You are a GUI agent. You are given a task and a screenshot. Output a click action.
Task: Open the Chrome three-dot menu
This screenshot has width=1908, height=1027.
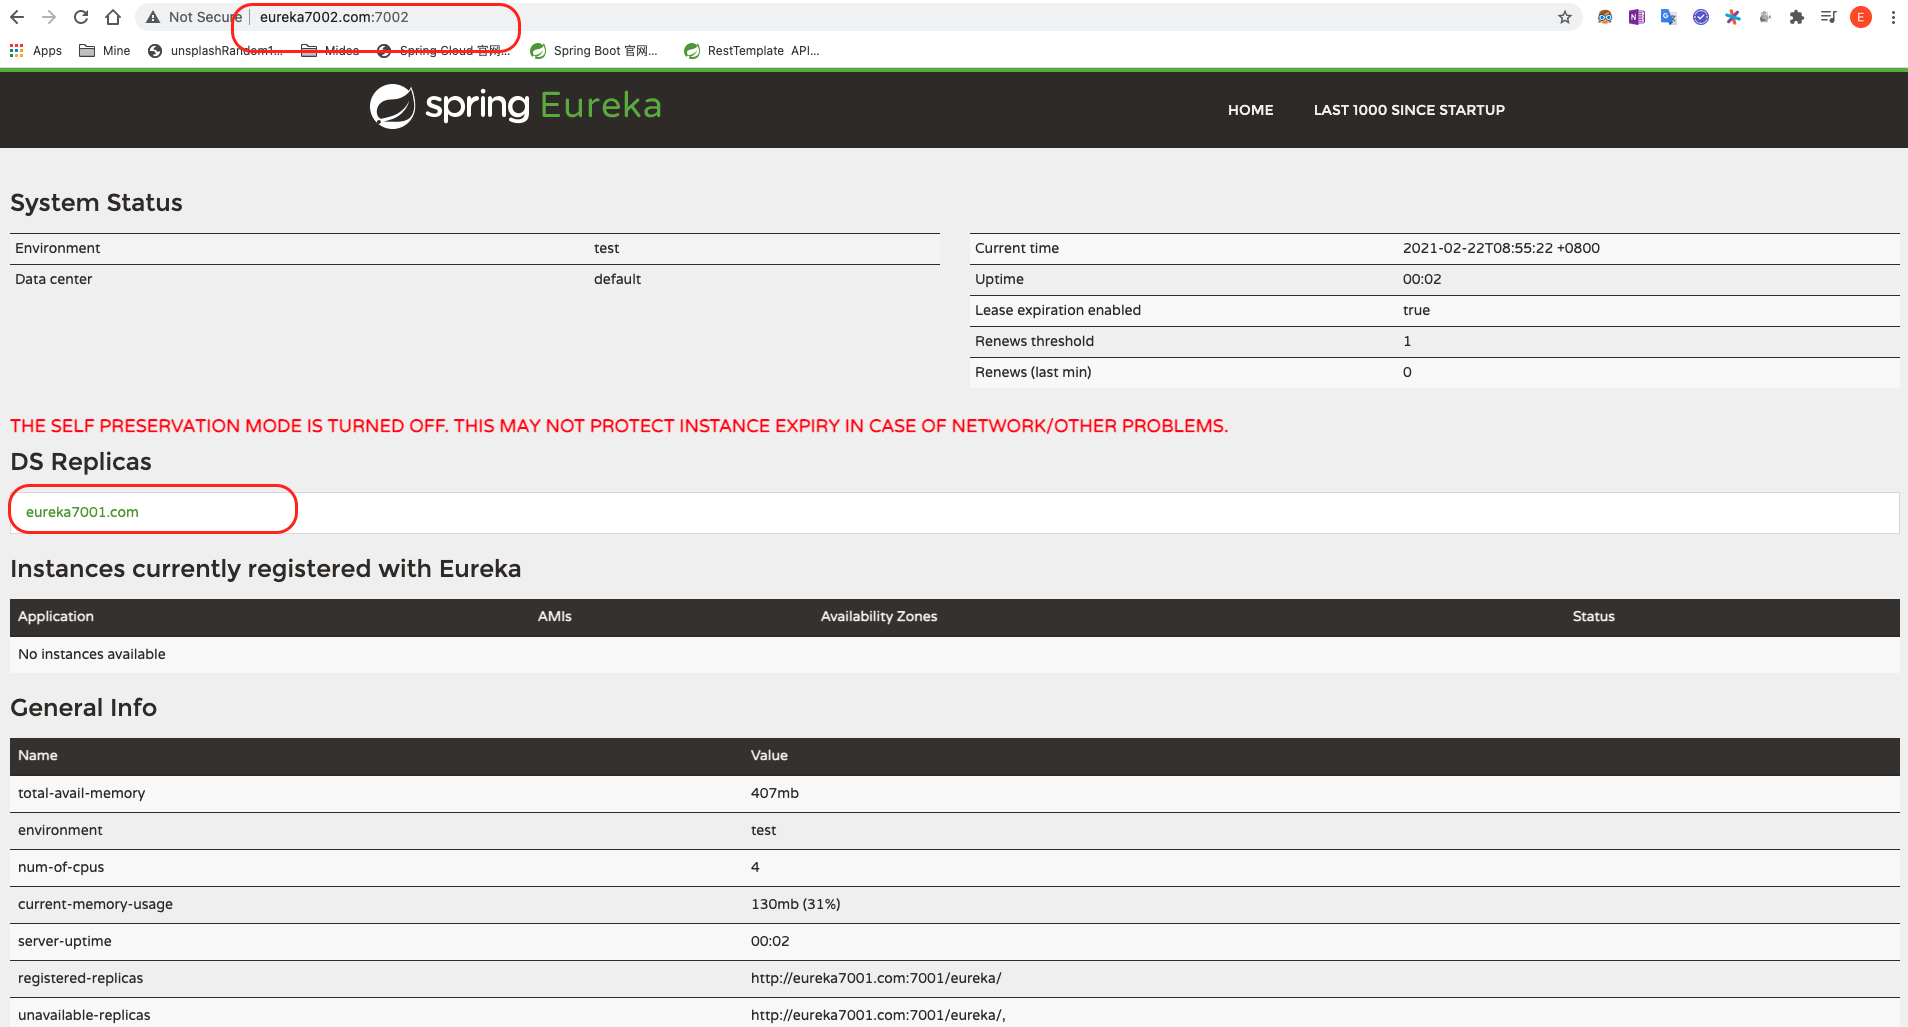1893,17
